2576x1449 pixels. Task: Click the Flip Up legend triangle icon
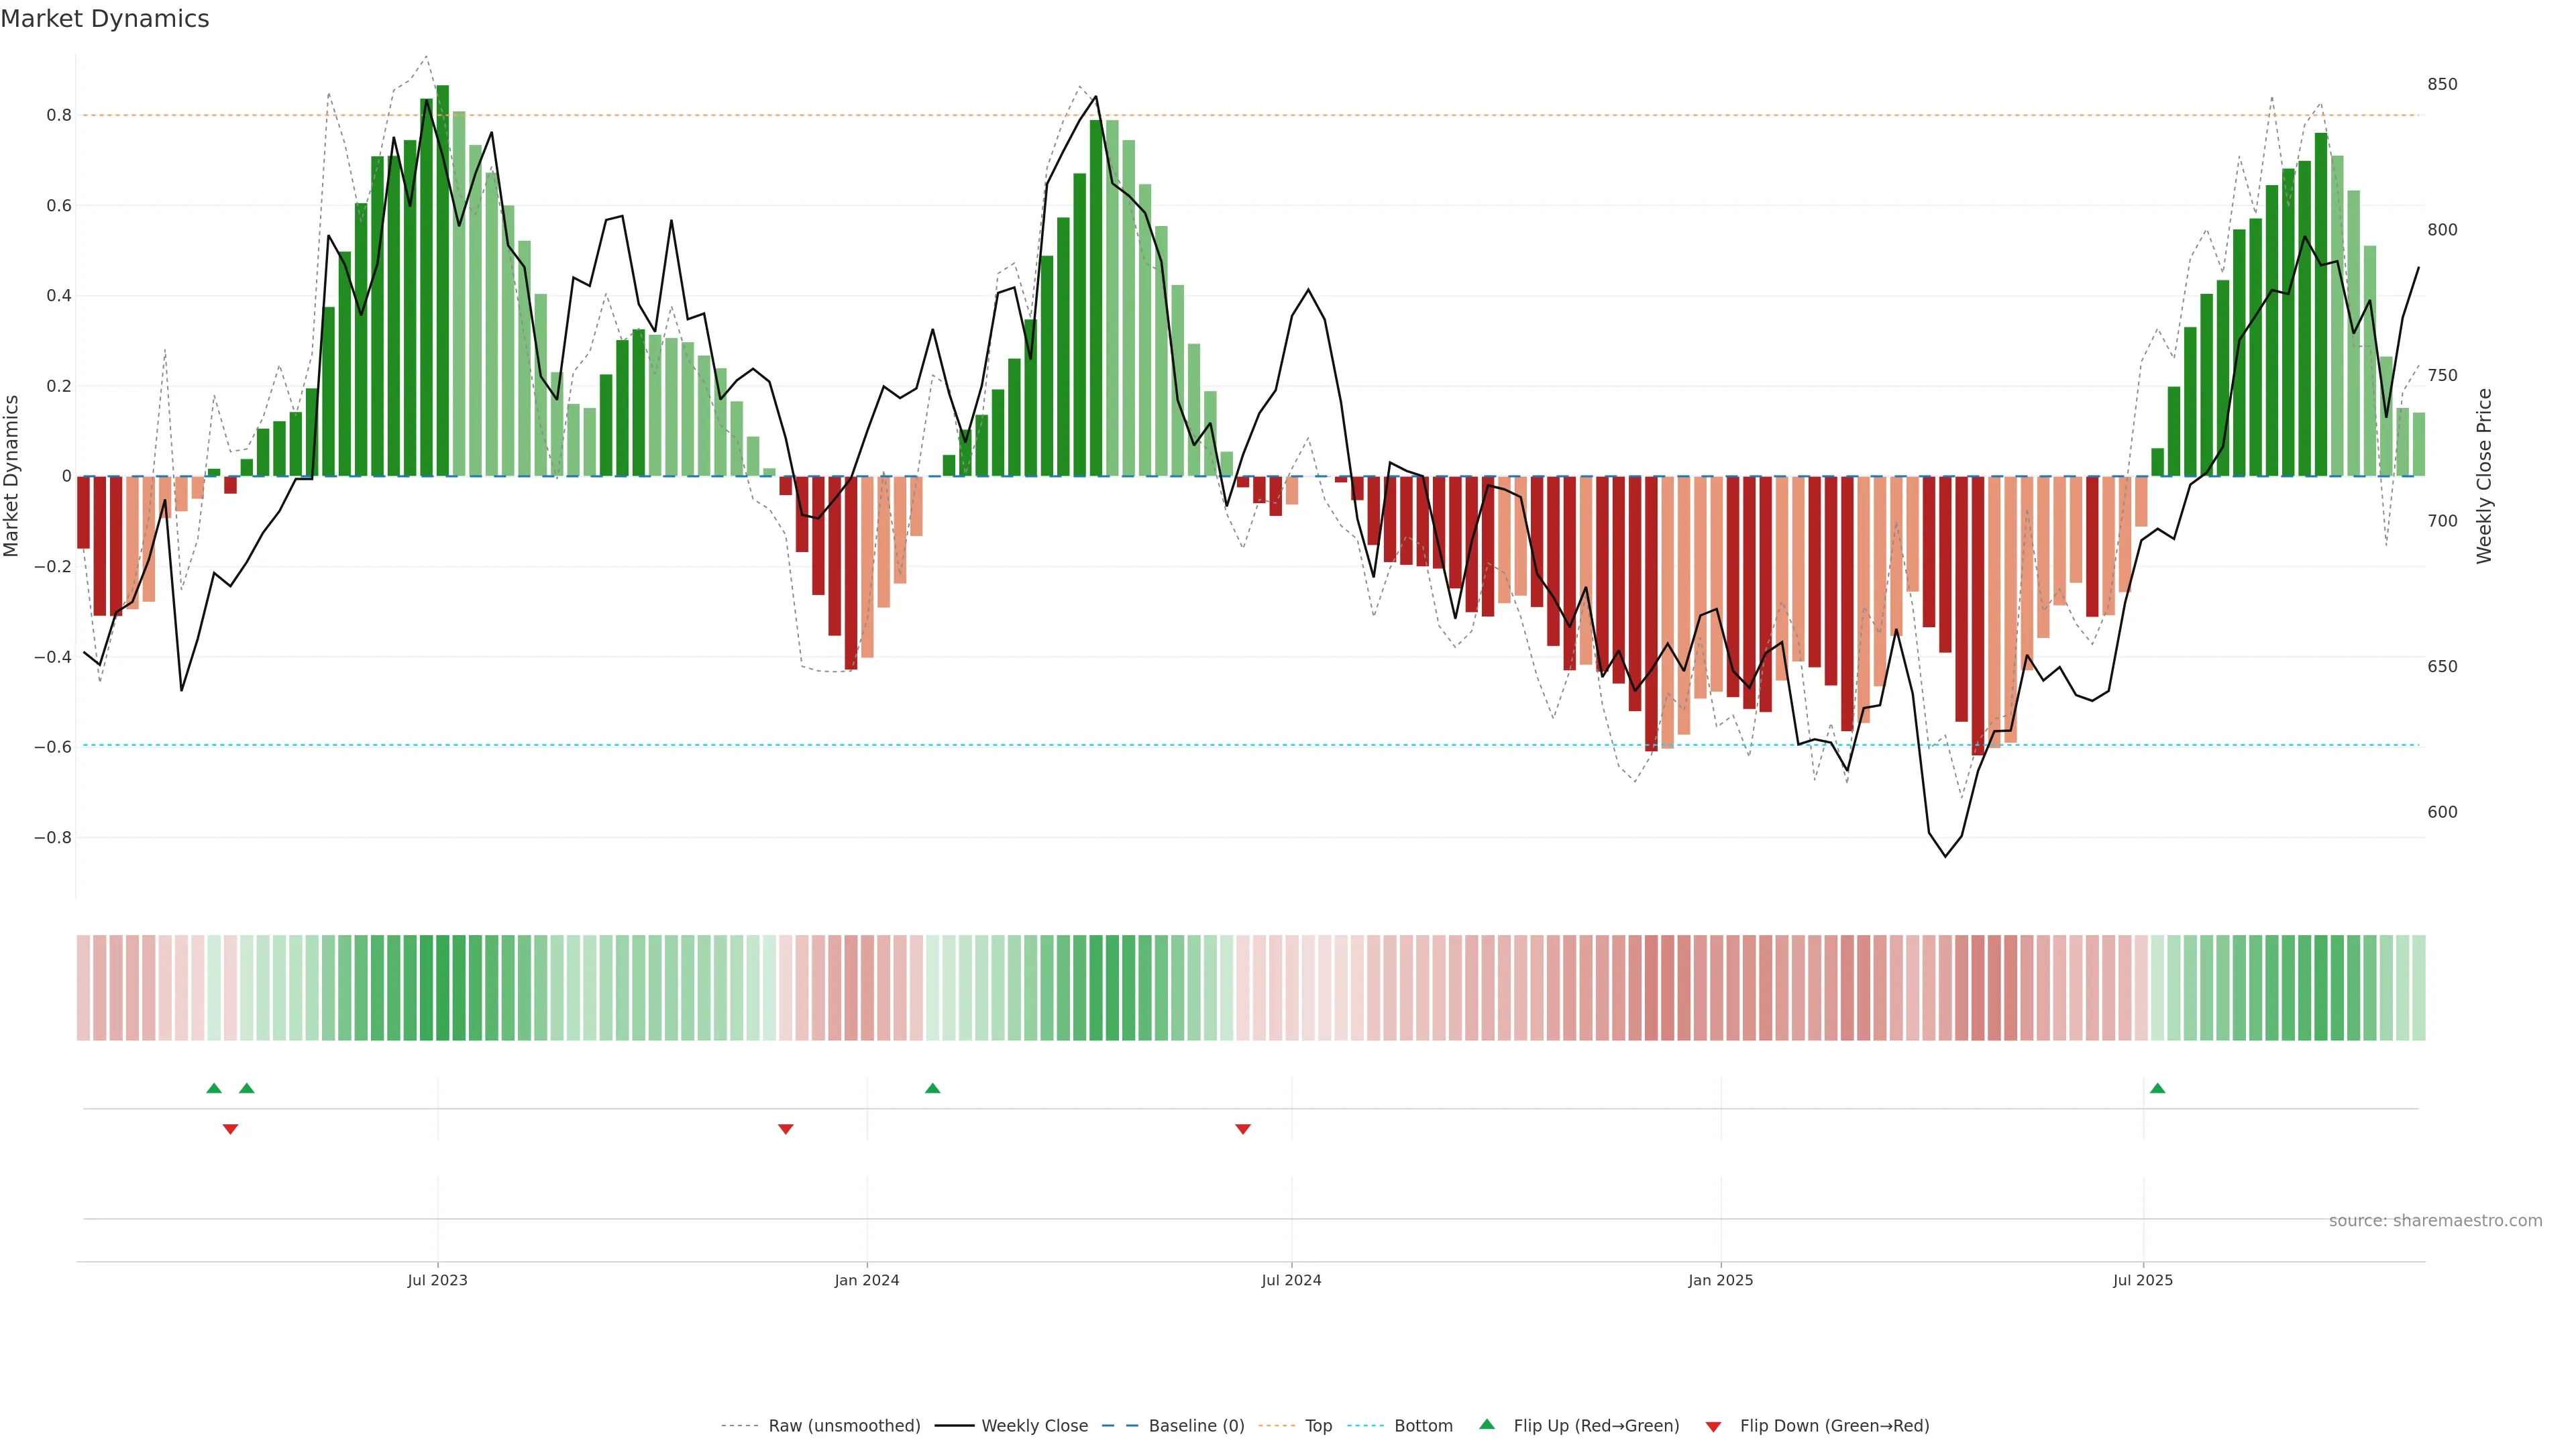[x=1486, y=1424]
